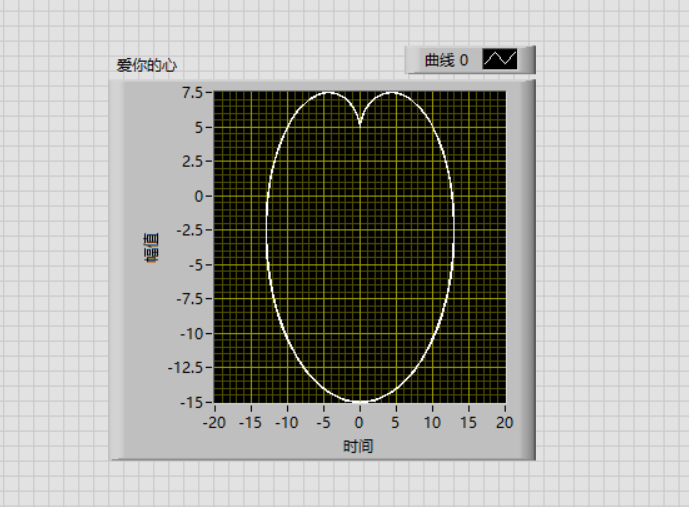
Task: Click the Y-axis tick value -7.5
Action: (x=189, y=299)
